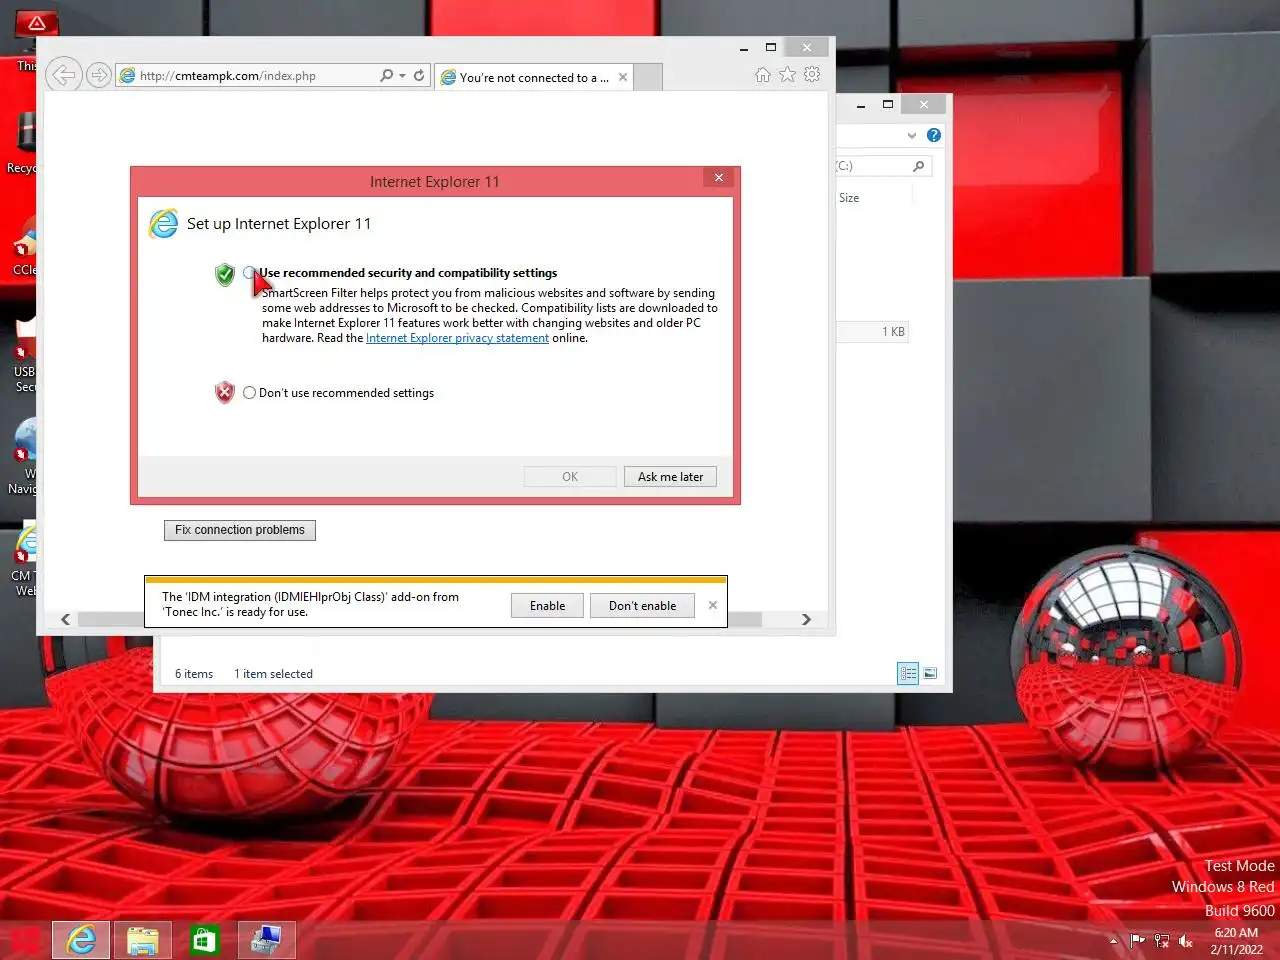1280x960 pixels.
Task: Open the Internet Explorer privacy statement link
Action: coord(457,338)
